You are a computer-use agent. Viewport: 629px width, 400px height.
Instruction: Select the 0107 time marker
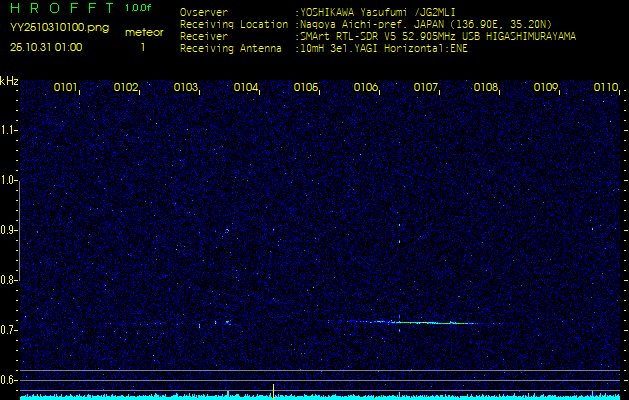(x=426, y=88)
